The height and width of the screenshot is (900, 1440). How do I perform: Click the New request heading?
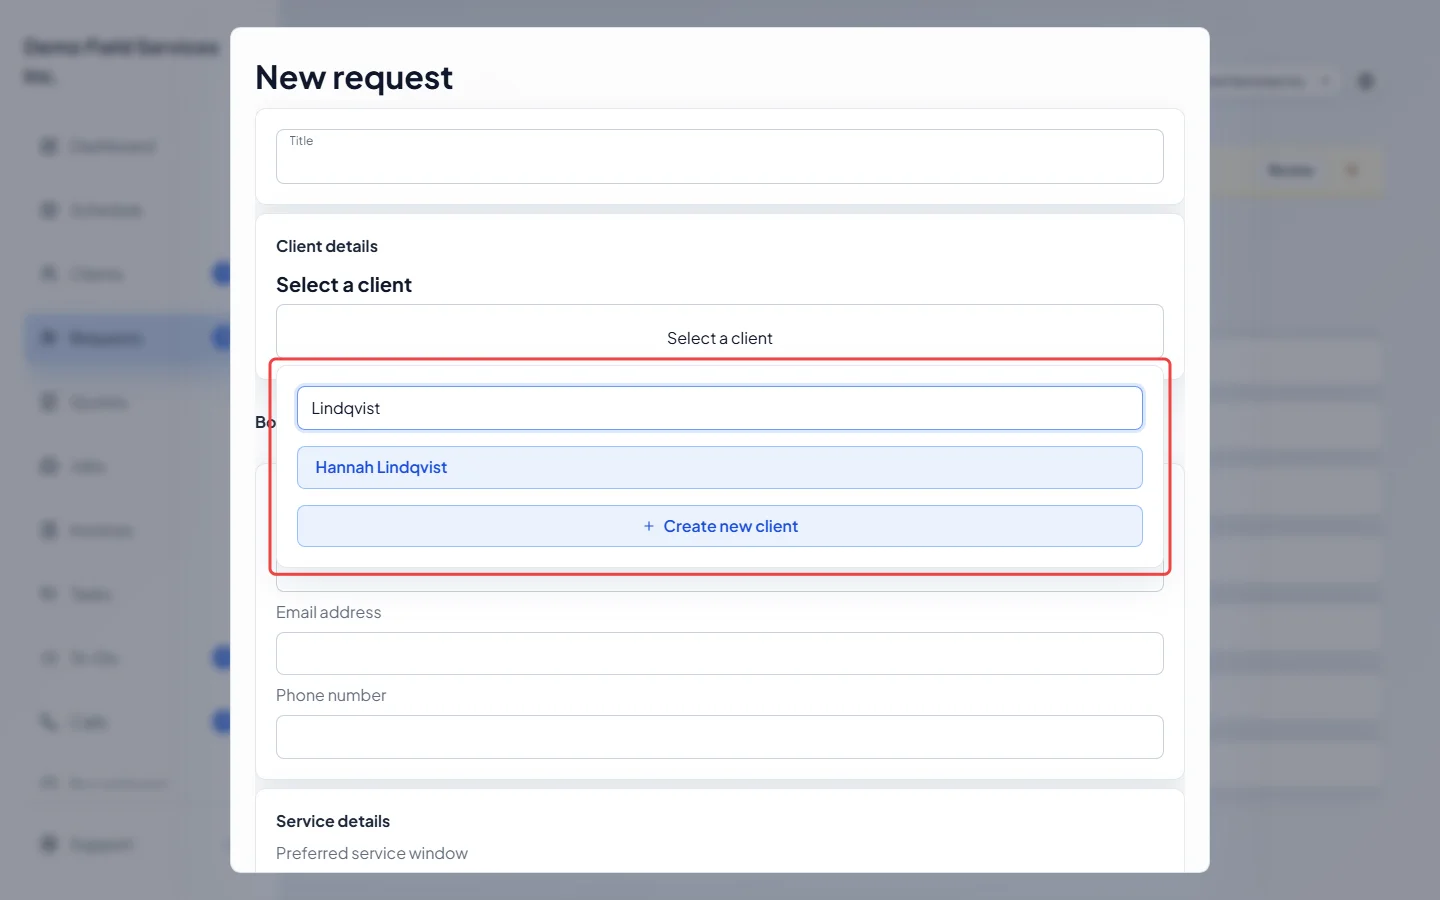[354, 78]
